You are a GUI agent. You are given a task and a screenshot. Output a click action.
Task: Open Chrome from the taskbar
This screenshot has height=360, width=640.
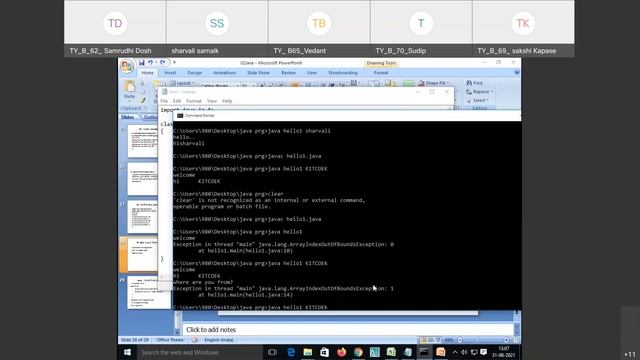click(358, 352)
